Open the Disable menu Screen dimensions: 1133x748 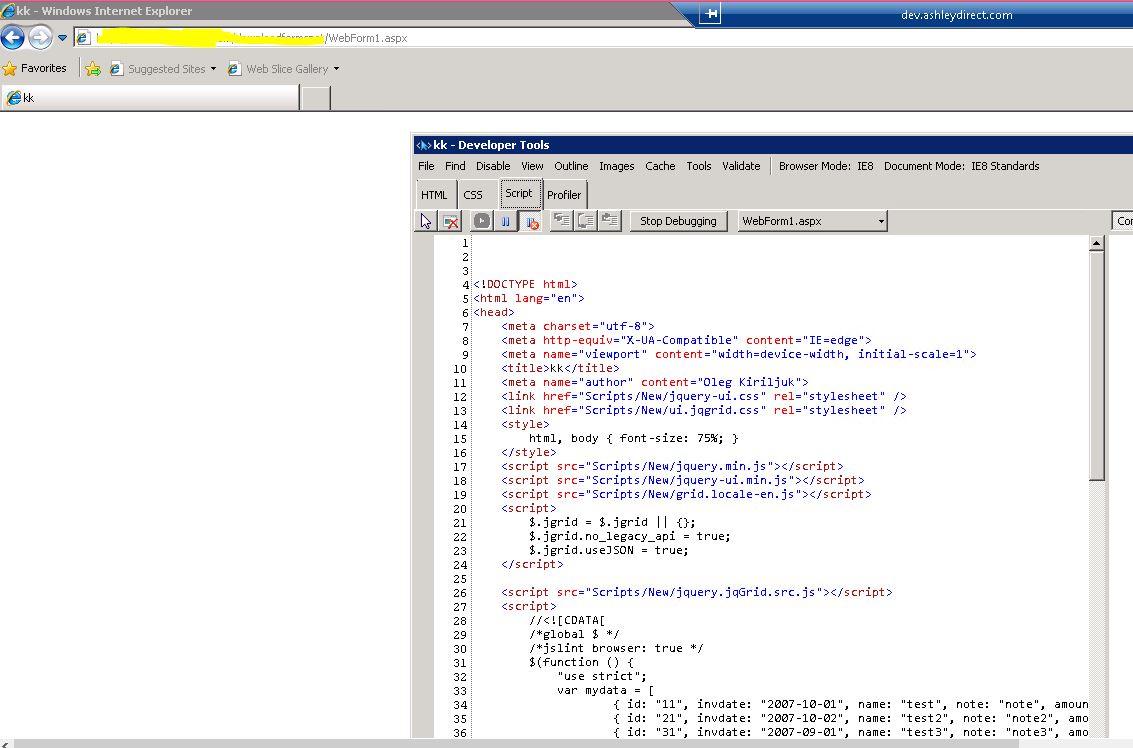click(493, 166)
